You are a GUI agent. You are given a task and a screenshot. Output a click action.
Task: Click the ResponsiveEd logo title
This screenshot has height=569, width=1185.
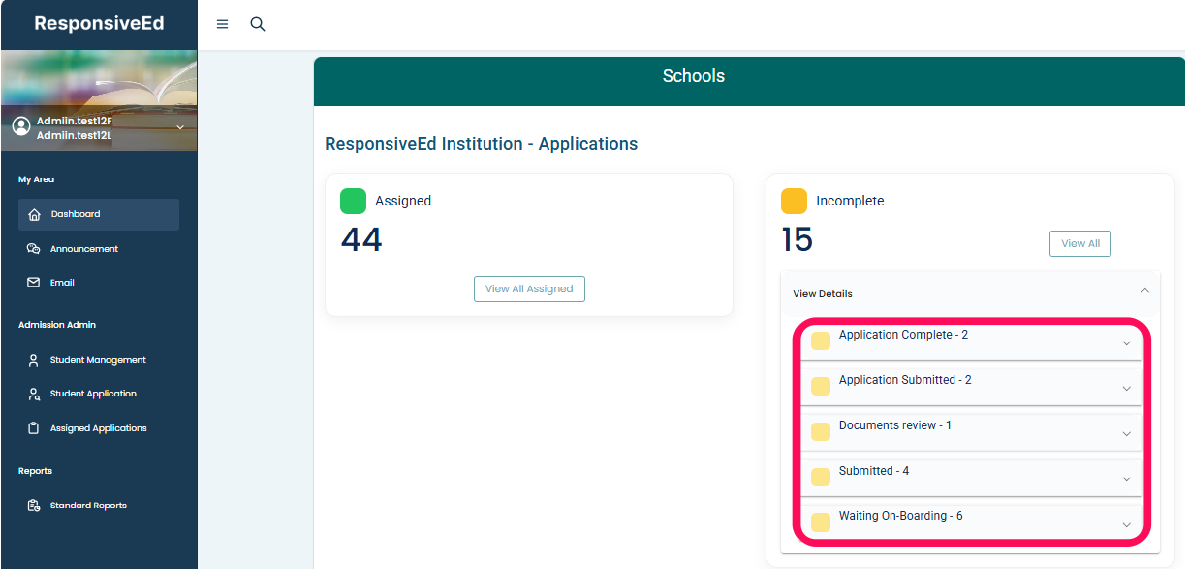coord(99,24)
